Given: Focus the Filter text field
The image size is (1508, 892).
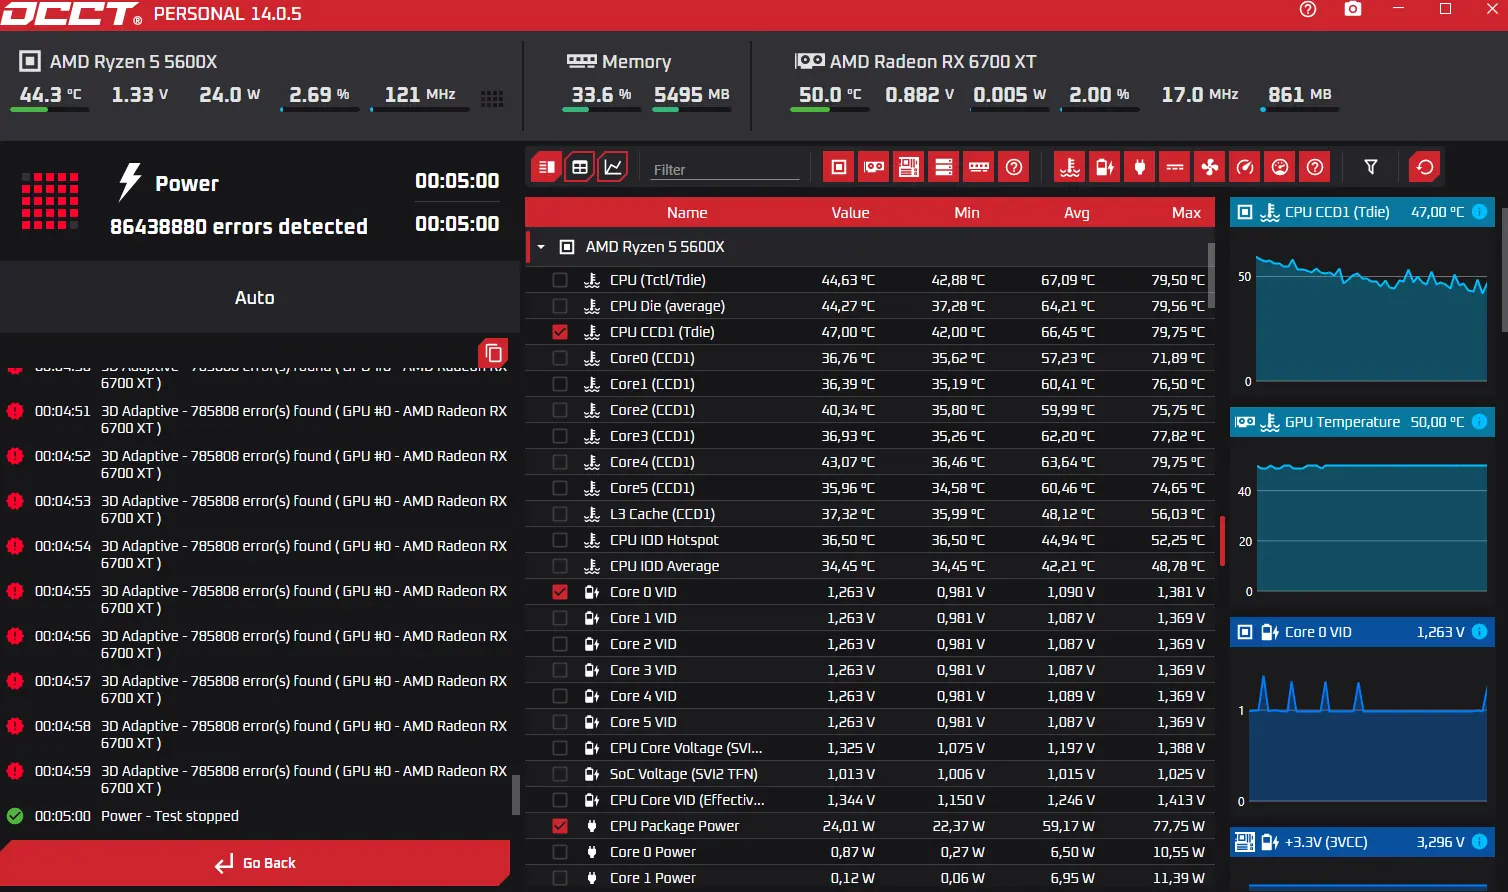Looking at the screenshot, I should pyautogui.click(x=725, y=169).
